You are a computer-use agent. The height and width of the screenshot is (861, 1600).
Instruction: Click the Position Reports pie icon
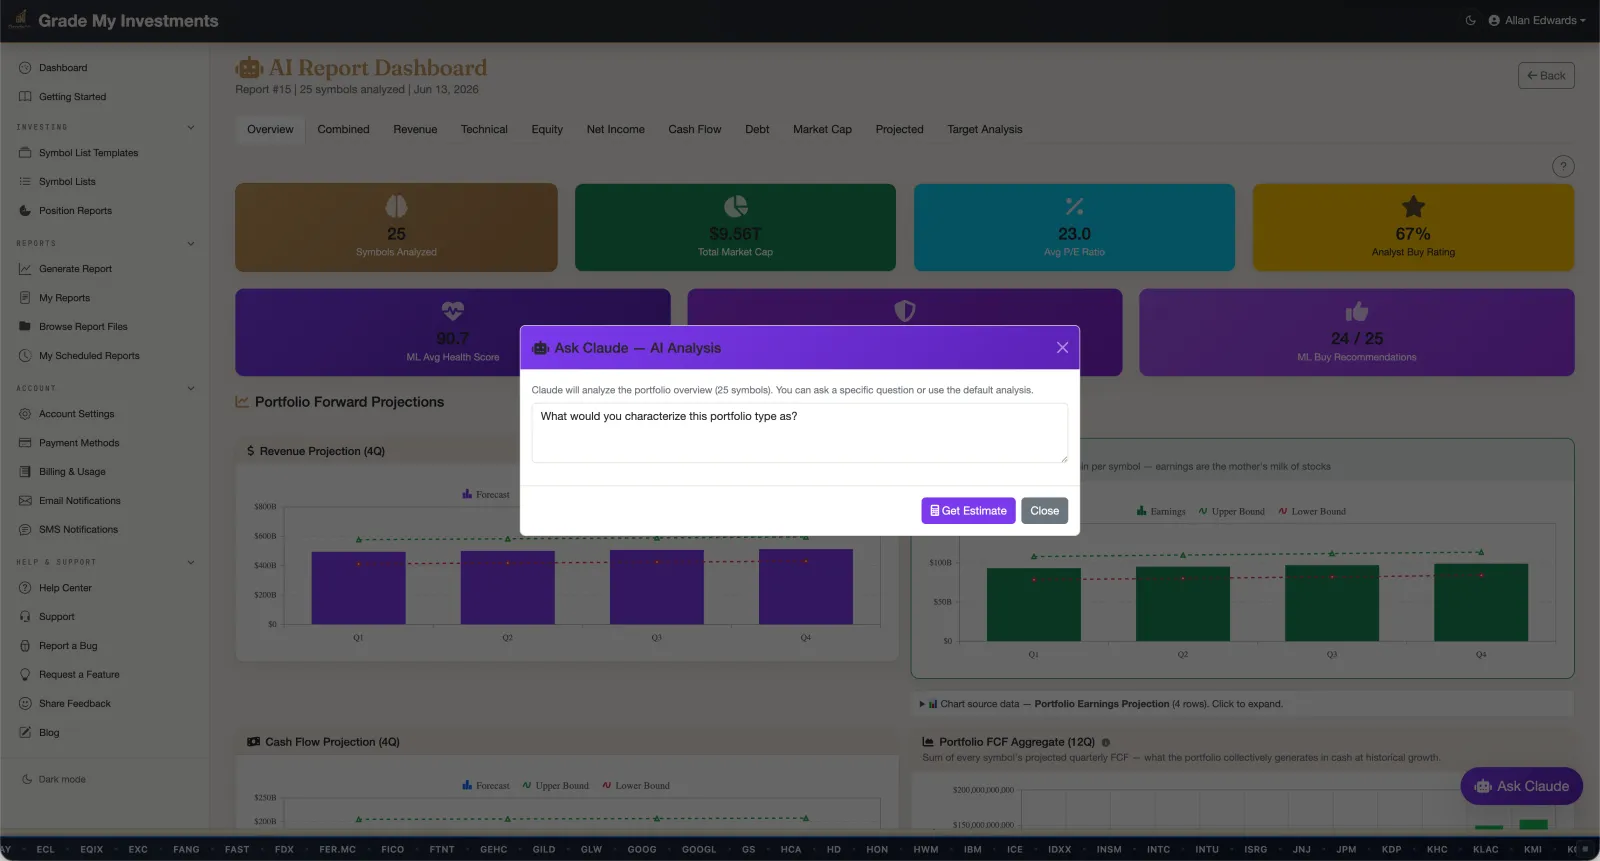25,211
